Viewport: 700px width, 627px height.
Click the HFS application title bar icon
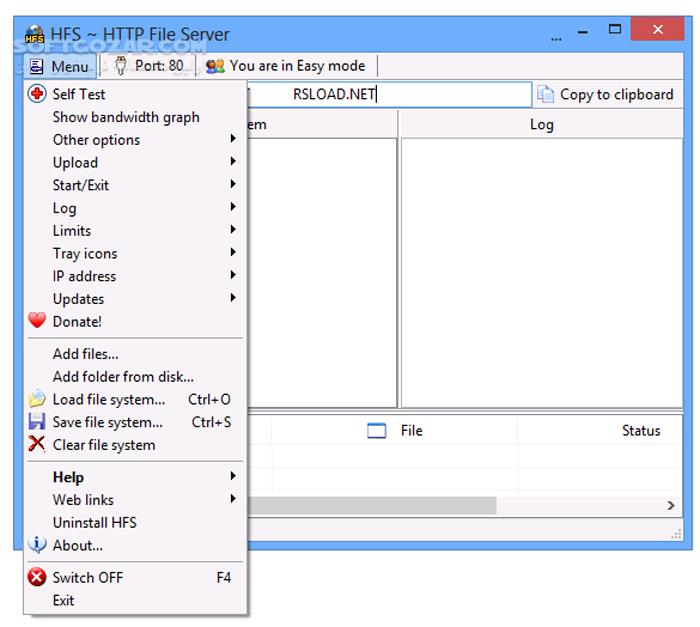click(x=34, y=35)
